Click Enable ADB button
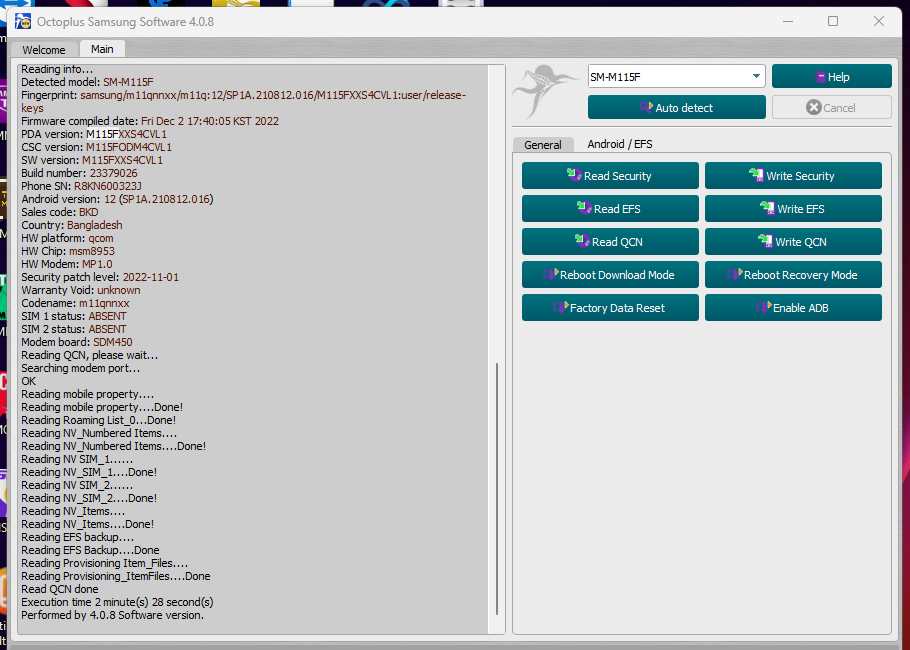The height and width of the screenshot is (650, 910). (x=793, y=307)
